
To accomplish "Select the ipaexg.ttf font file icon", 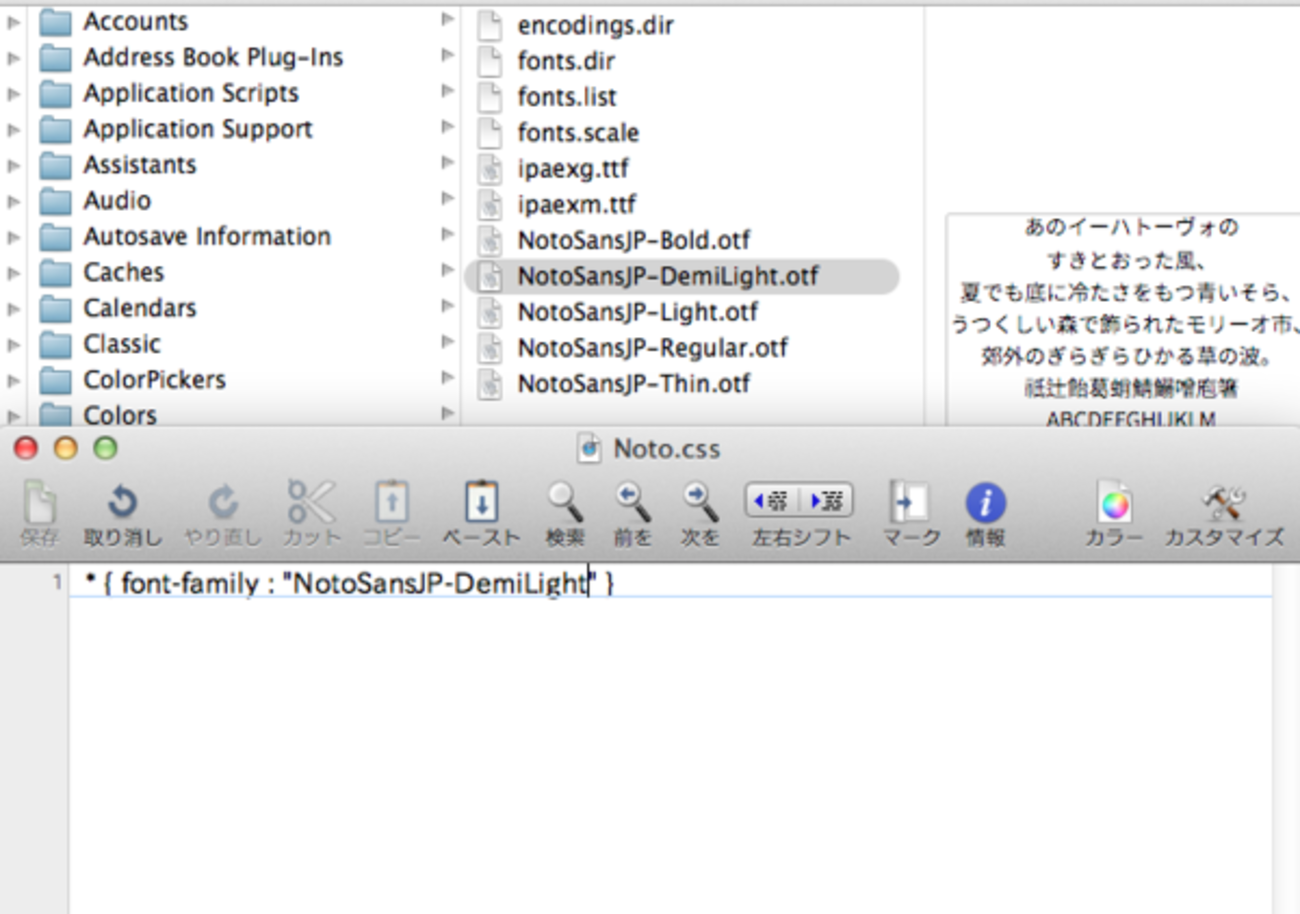I will (x=489, y=169).
